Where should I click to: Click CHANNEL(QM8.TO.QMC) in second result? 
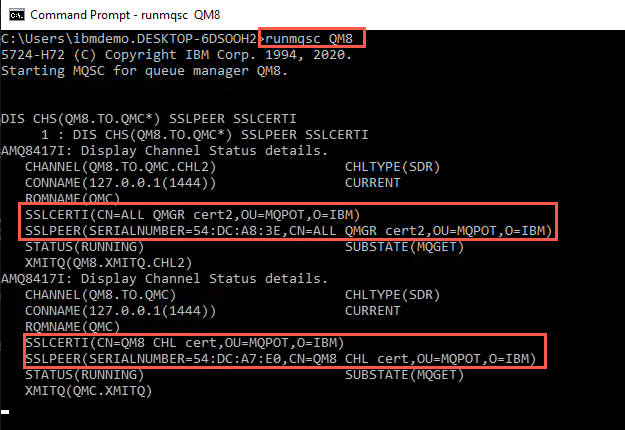(x=100, y=295)
